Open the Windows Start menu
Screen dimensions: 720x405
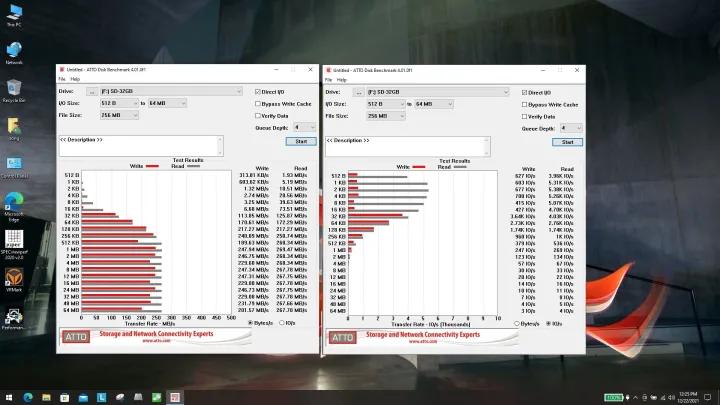point(9,397)
